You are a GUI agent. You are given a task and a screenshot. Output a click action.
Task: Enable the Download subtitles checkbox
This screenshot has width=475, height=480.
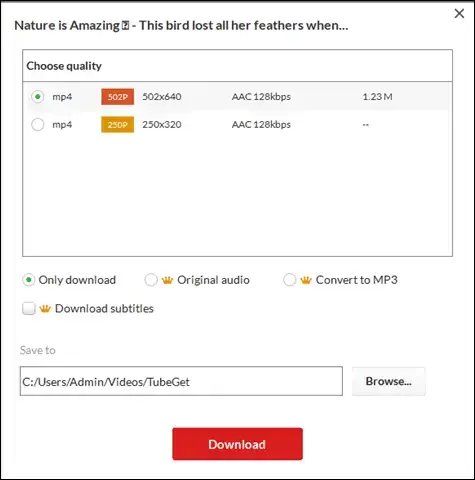coord(29,309)
